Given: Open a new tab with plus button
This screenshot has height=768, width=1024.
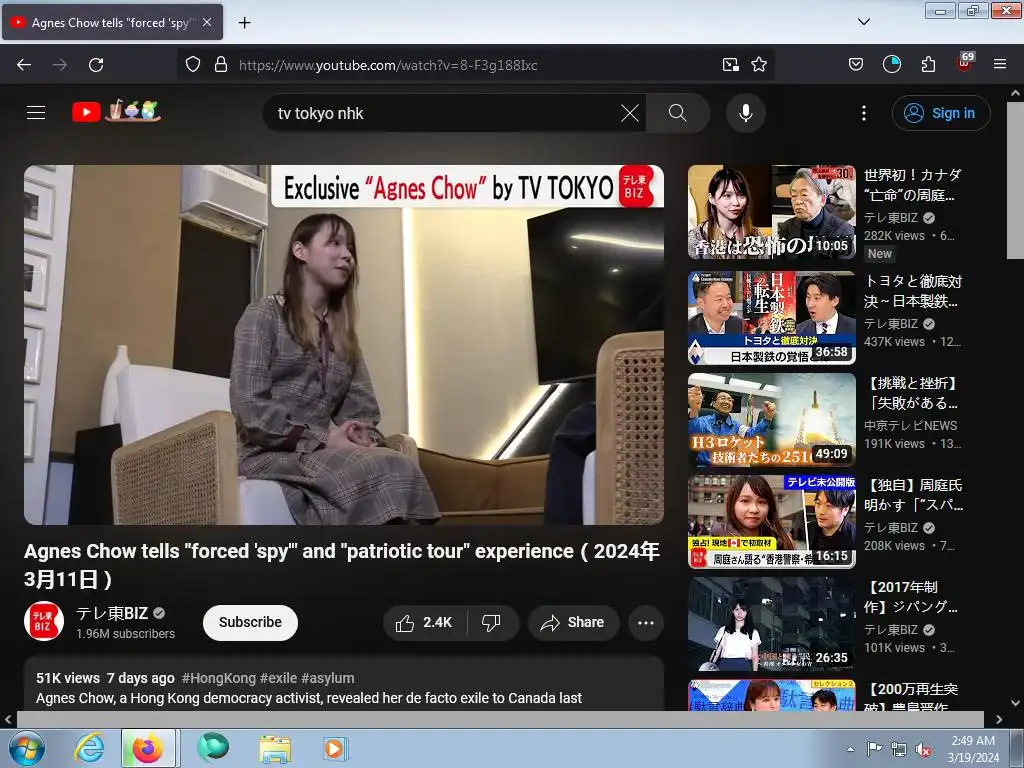Looking at the screenshot, I should point(244,22).
